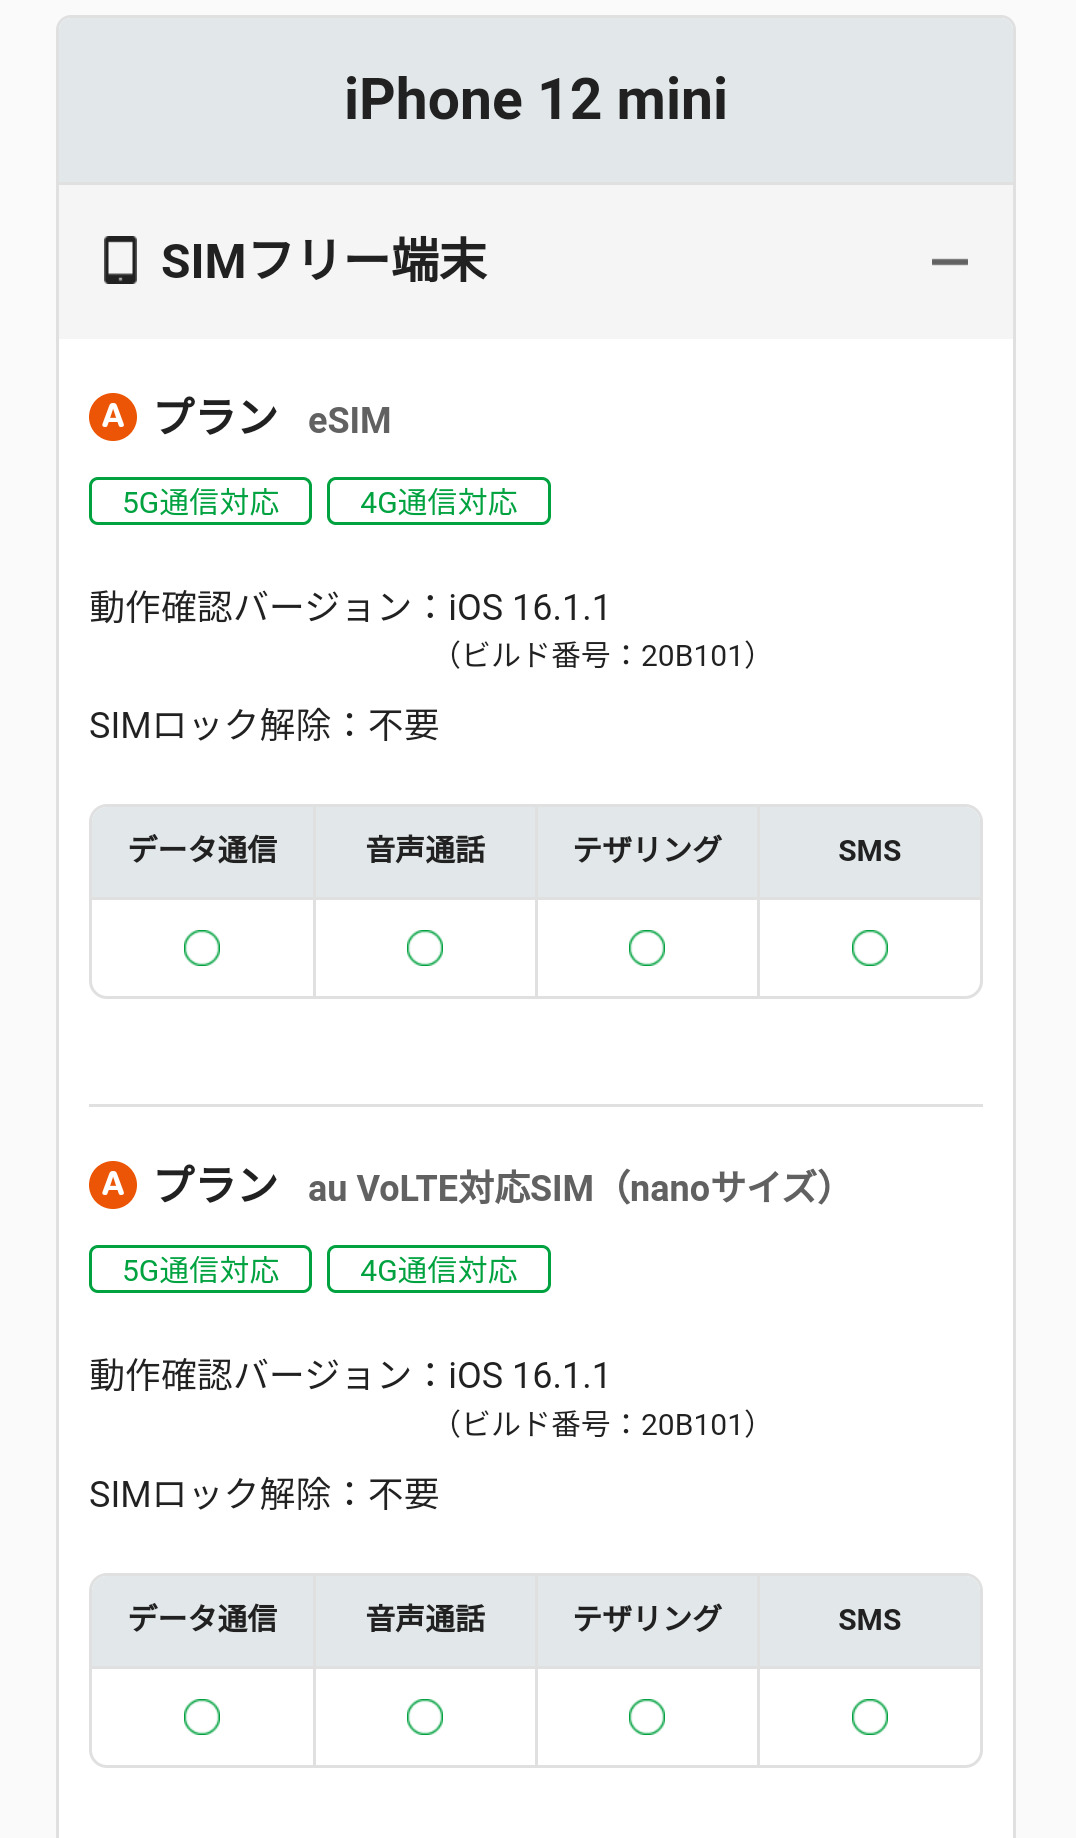Click the データ通信 circle in au VoLTE table
This screenshot has height=1838, width=1076.
[202, 1717]
